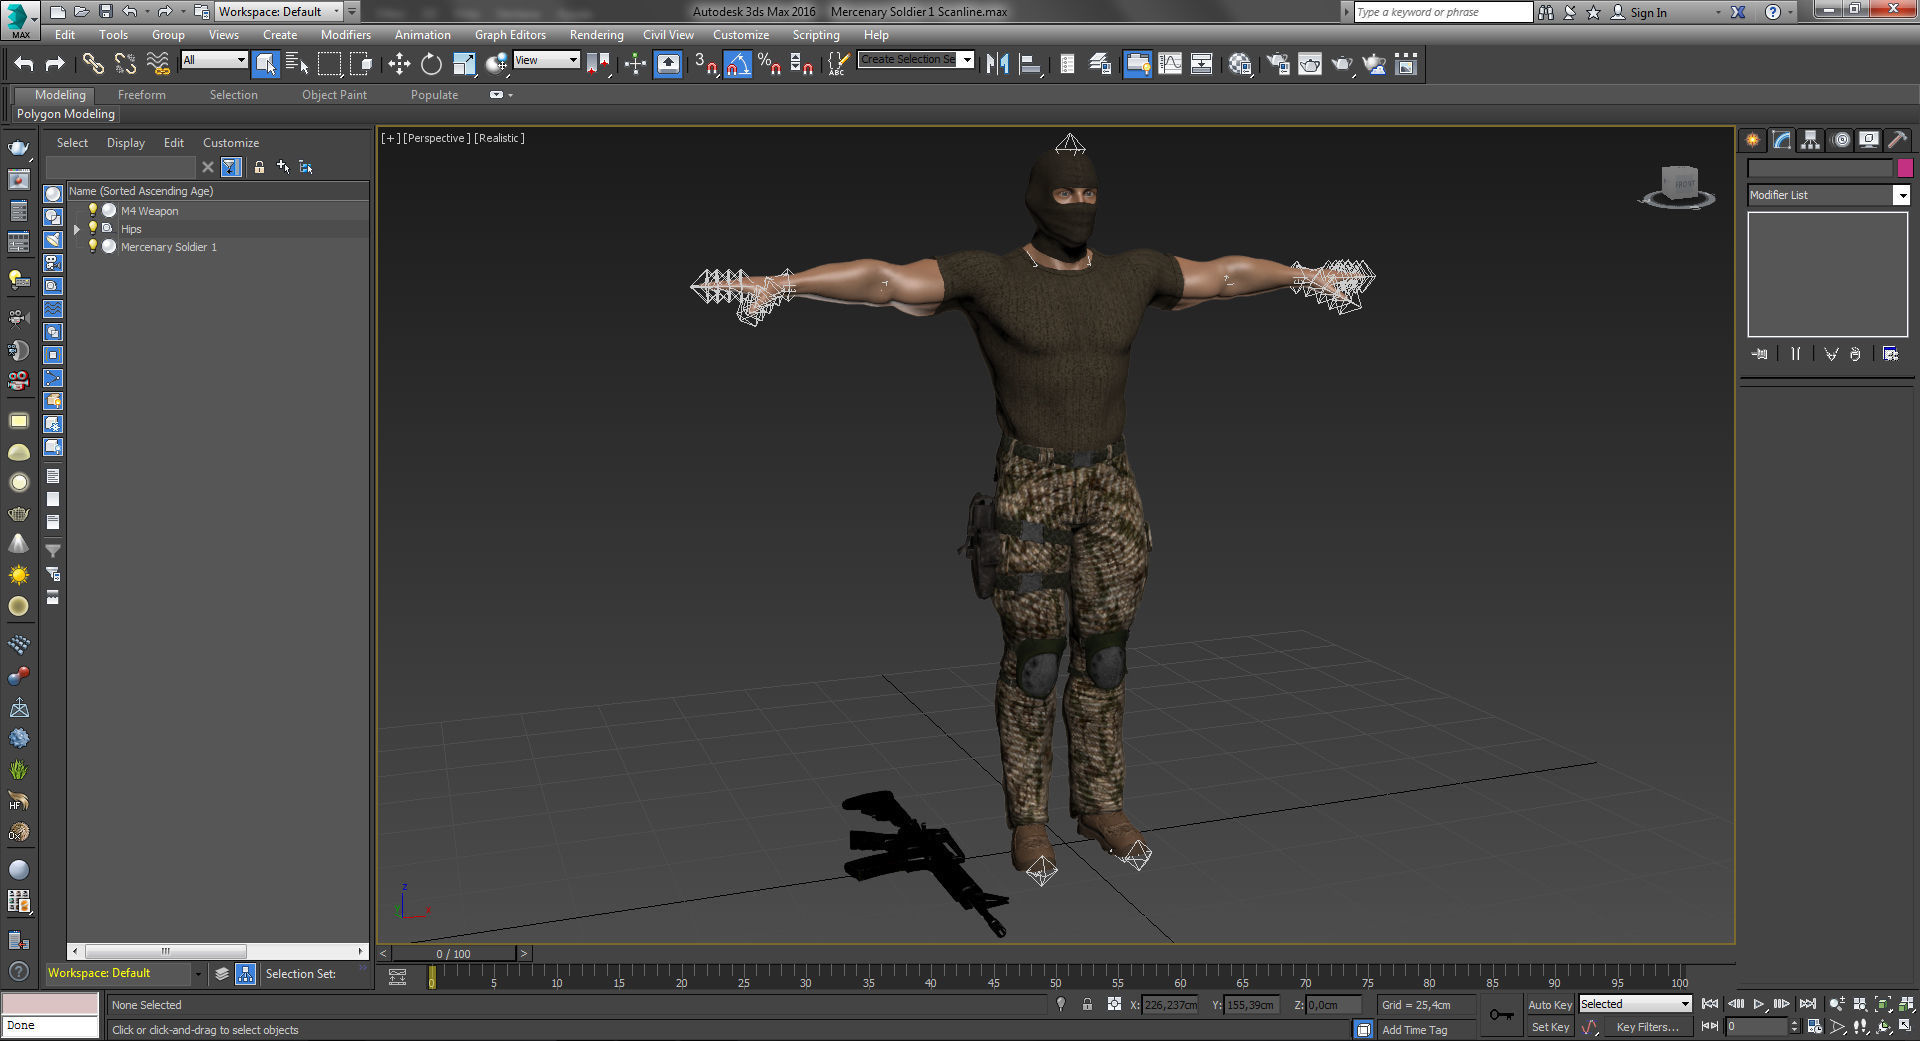Toggle visibility bulb of Mercenary Soldier 1
The width and height of the screenshot is (1920, 1041).
pos(93,246)
